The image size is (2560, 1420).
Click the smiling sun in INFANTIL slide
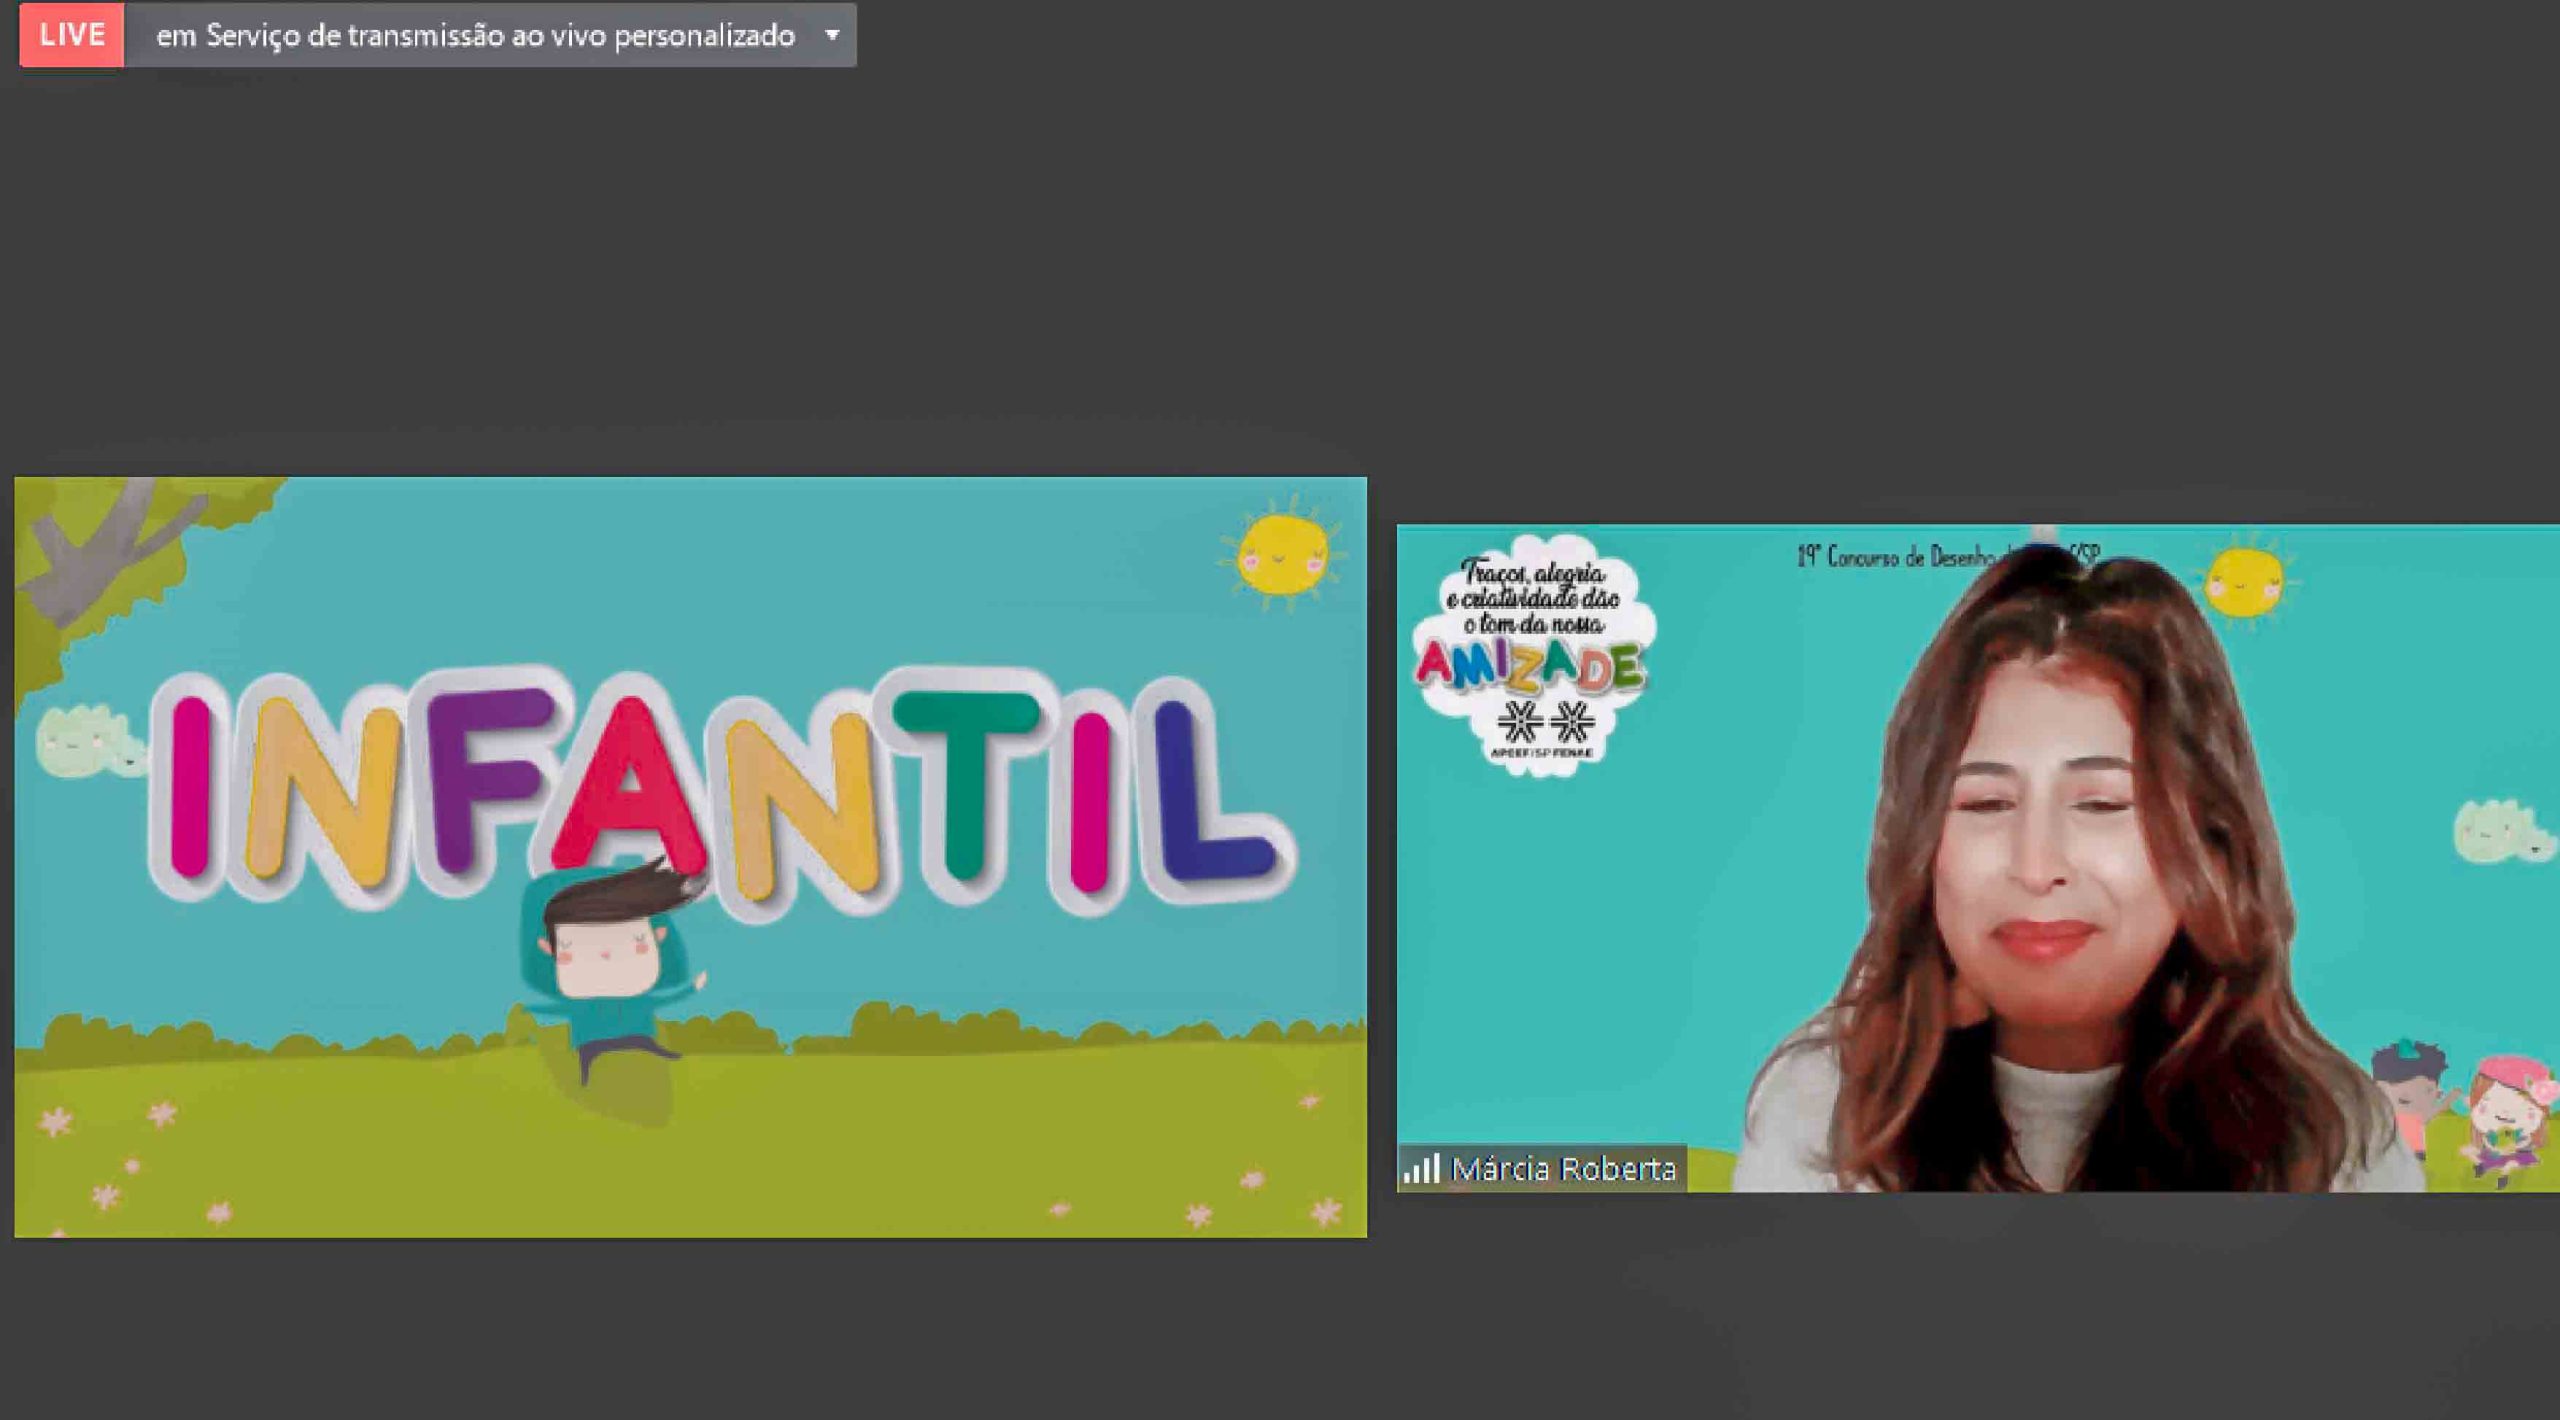[x=1282, y=555]
